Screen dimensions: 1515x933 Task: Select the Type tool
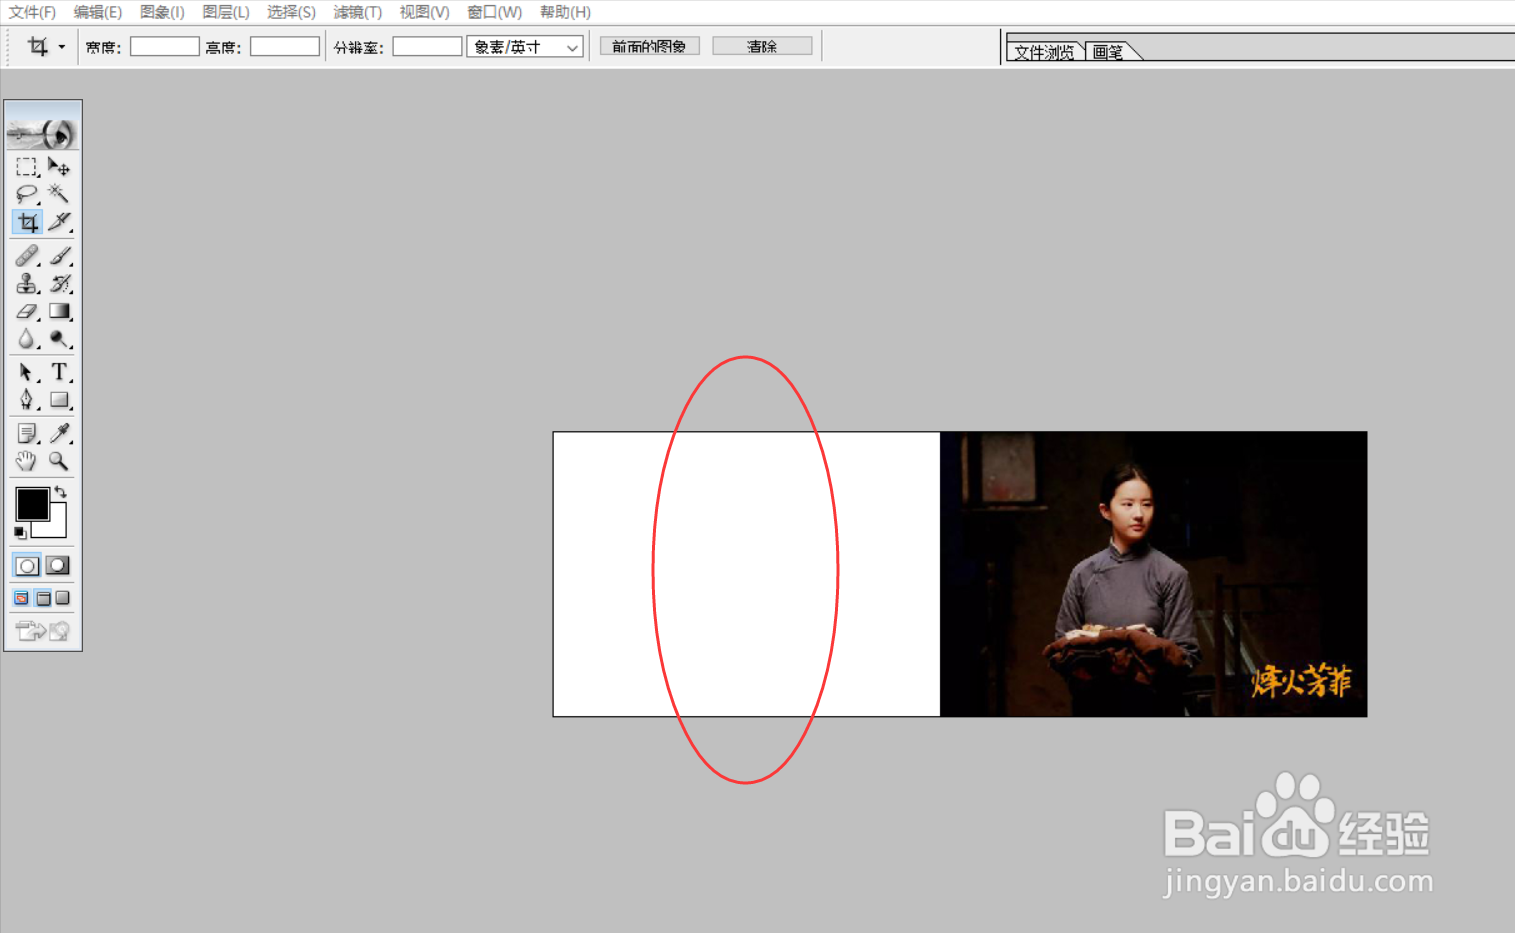[59, 372]
